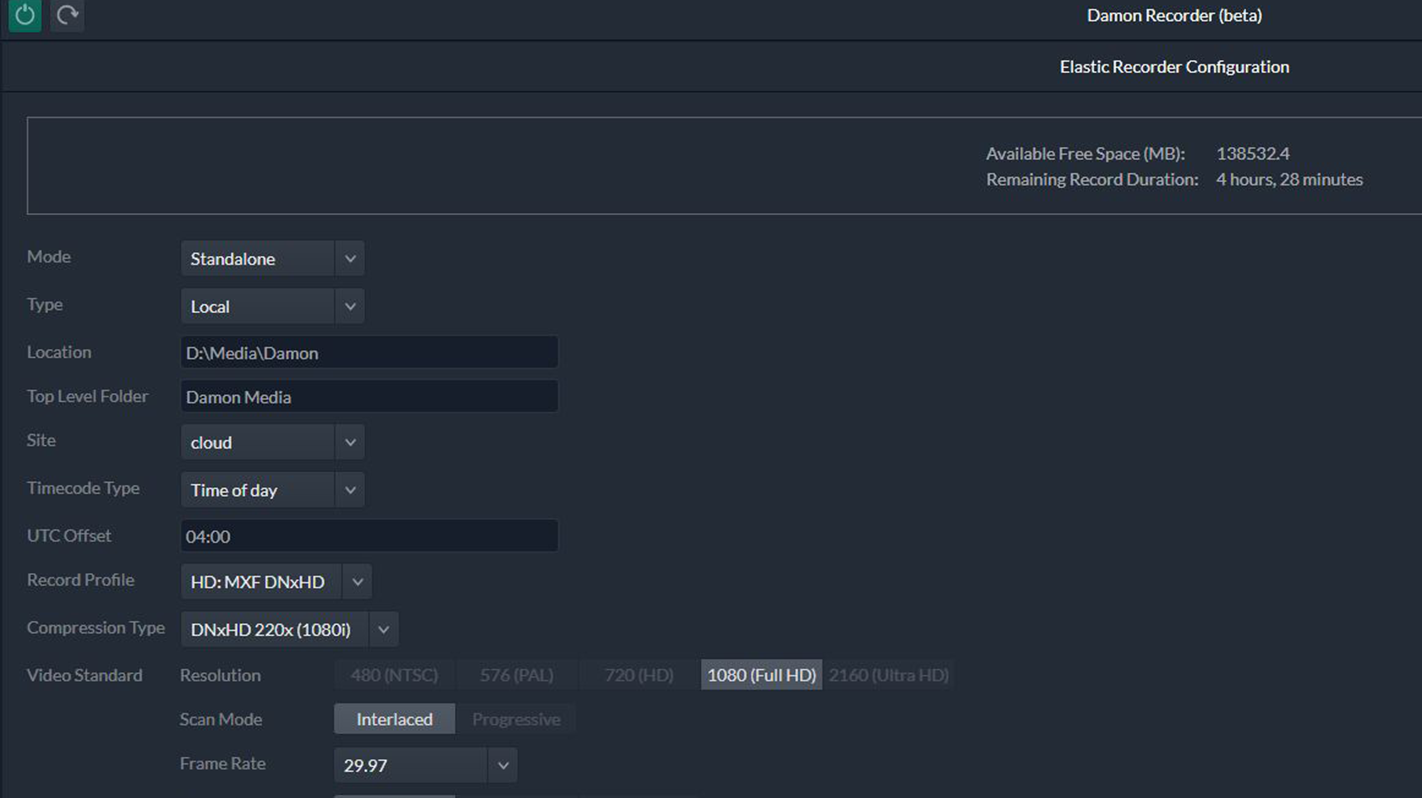Click the "Available Free Space (MB):" label

click(x=1085, y=154)
